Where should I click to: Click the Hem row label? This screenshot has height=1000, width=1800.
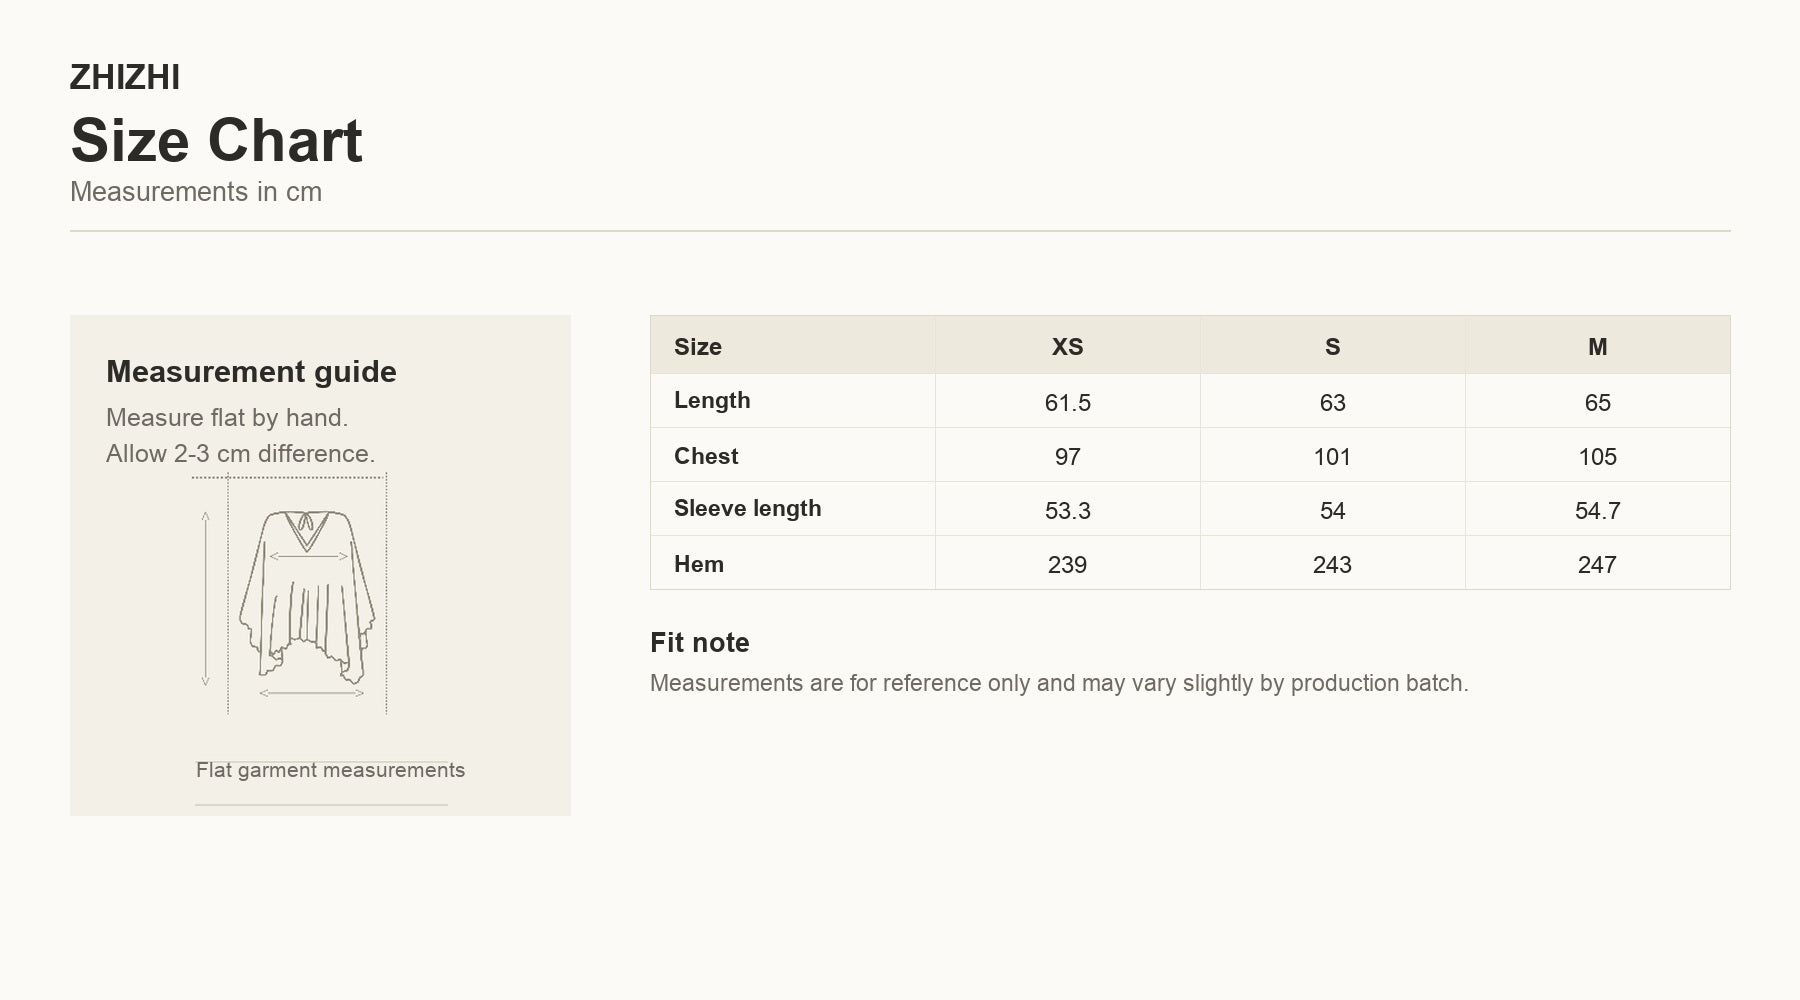pyautogui.click(x=699, y=564)
